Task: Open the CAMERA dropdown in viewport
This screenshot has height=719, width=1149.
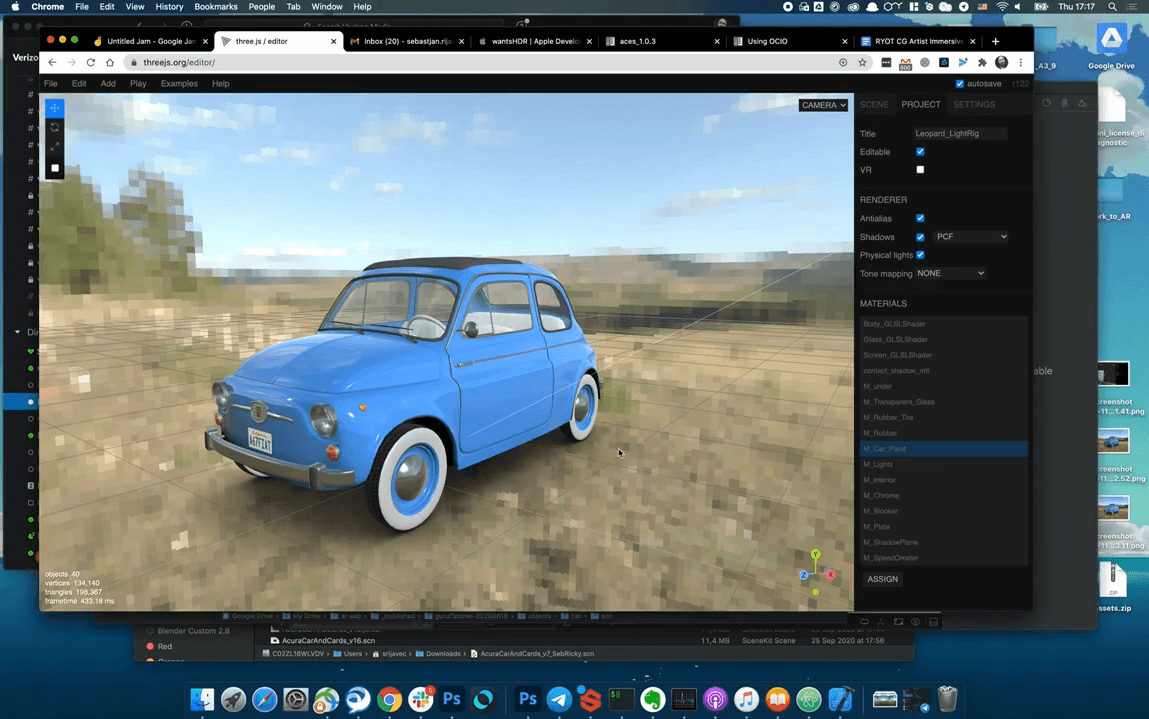Action: [823, 105]
